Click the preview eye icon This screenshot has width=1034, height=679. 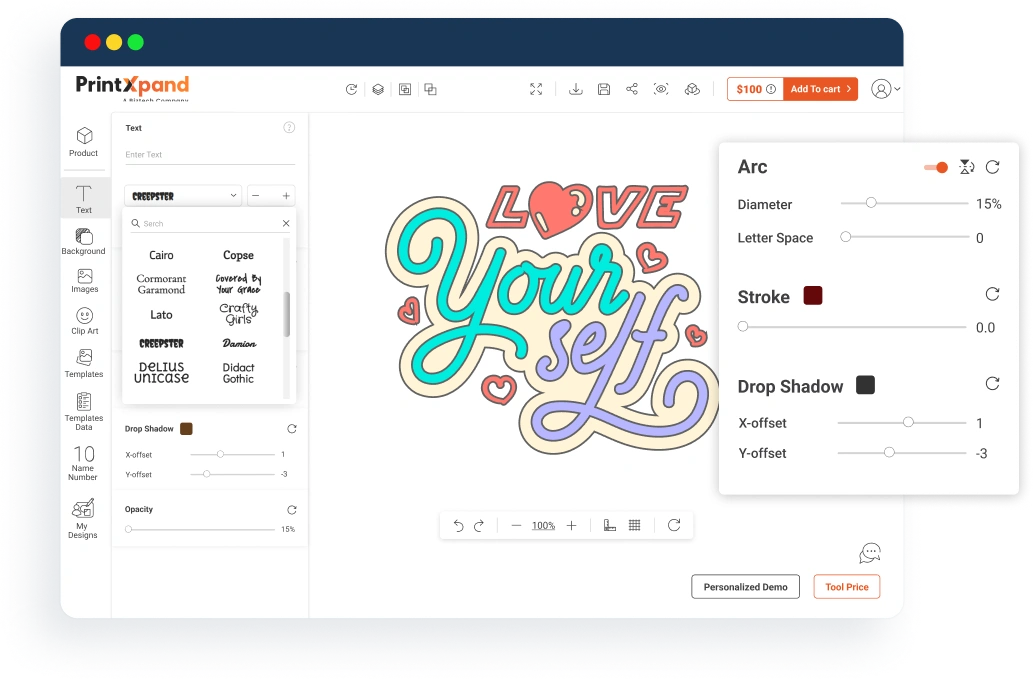tap(661, 89)
